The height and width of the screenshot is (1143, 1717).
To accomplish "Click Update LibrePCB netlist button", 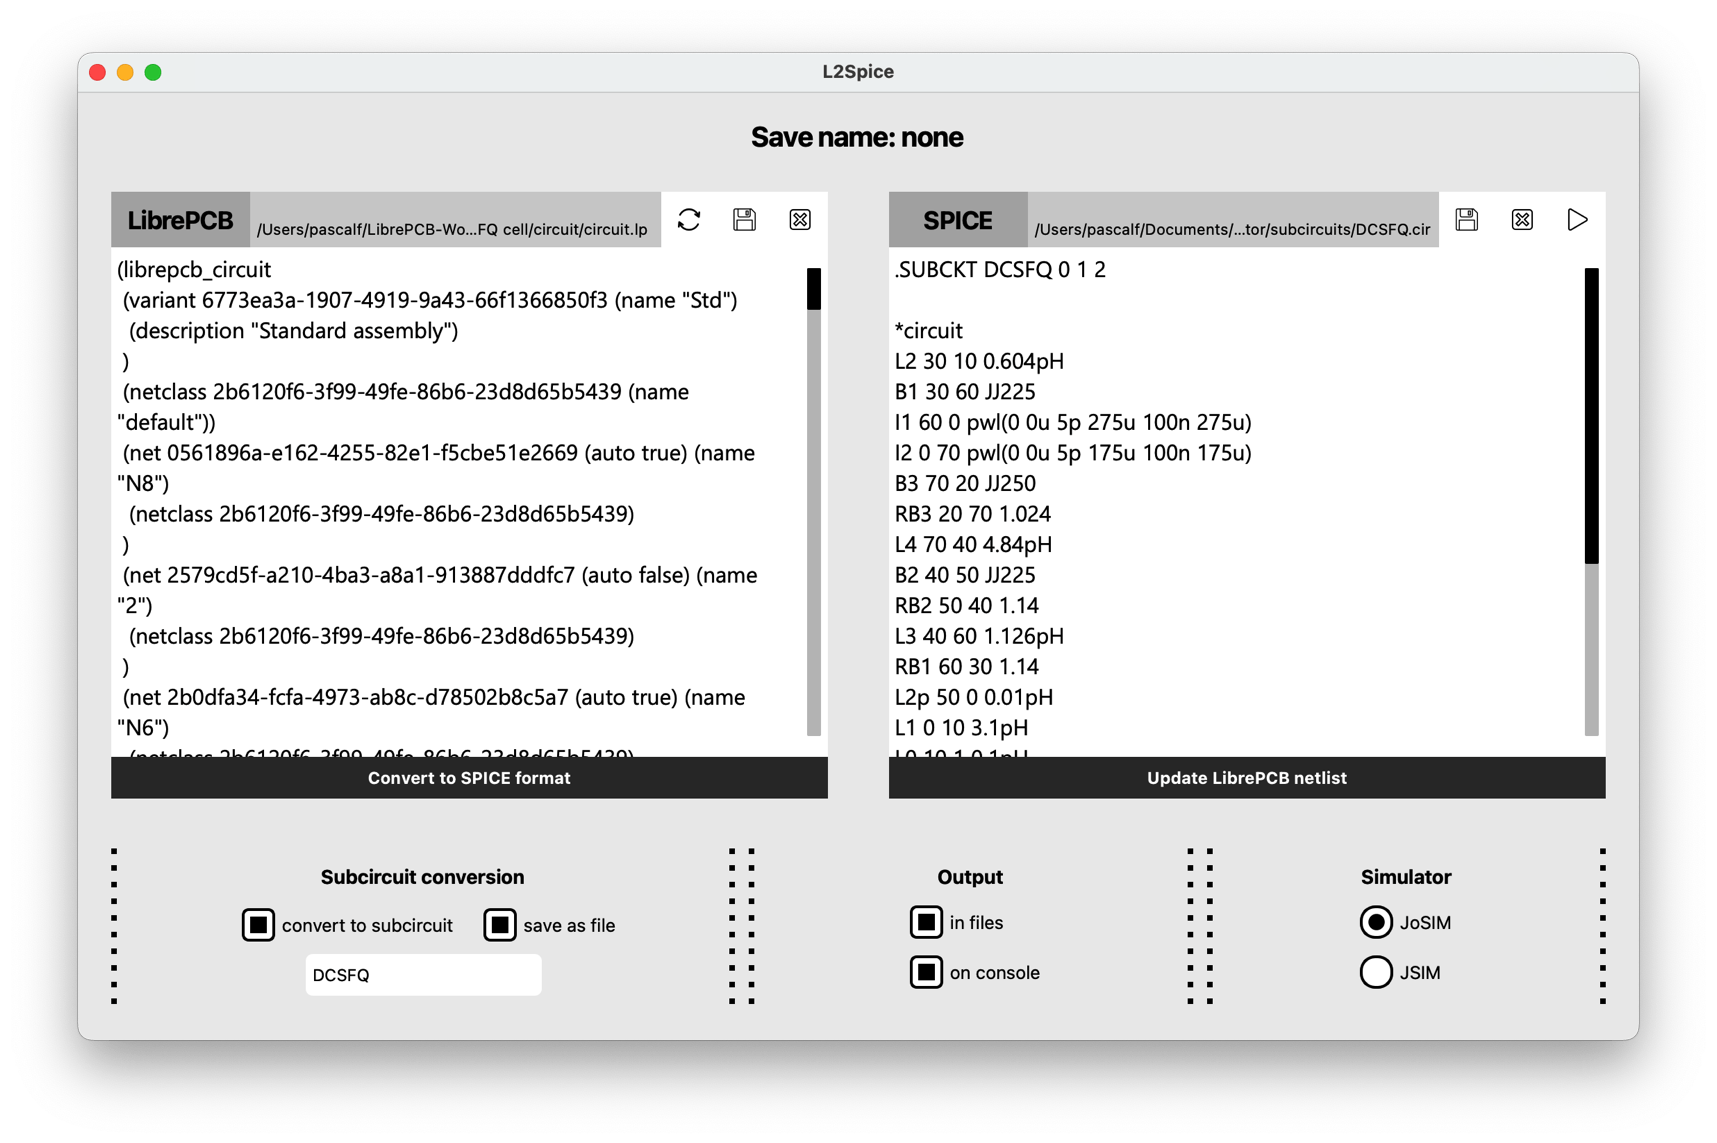I will 1246,778.
